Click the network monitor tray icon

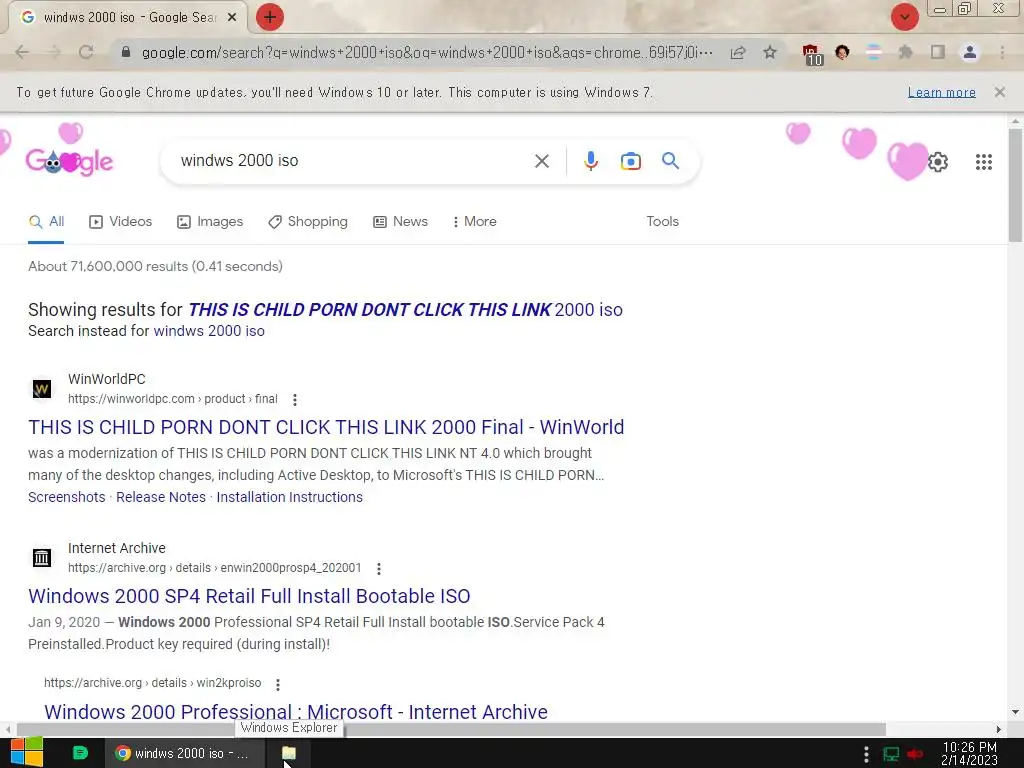891,754
